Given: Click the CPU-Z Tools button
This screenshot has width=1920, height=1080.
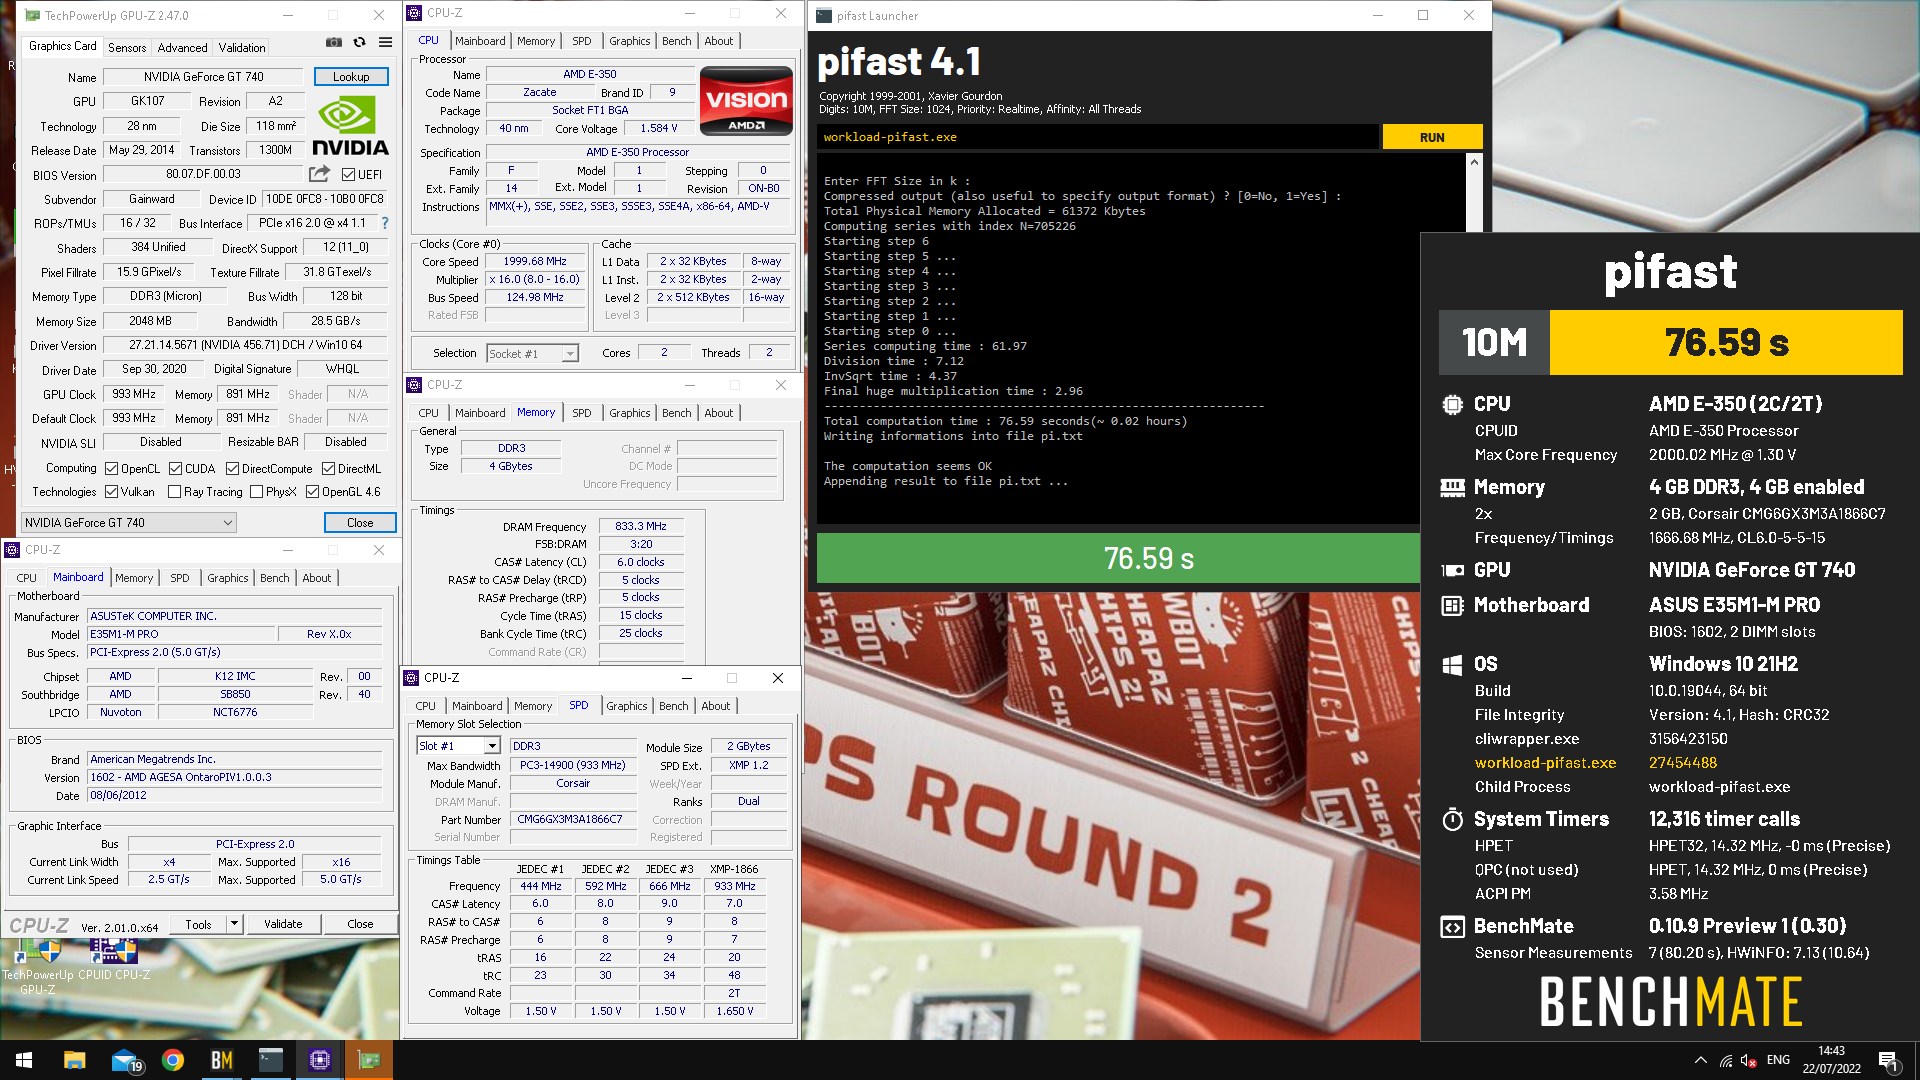Looking at the screenshot, I should [x=198, y=924].
